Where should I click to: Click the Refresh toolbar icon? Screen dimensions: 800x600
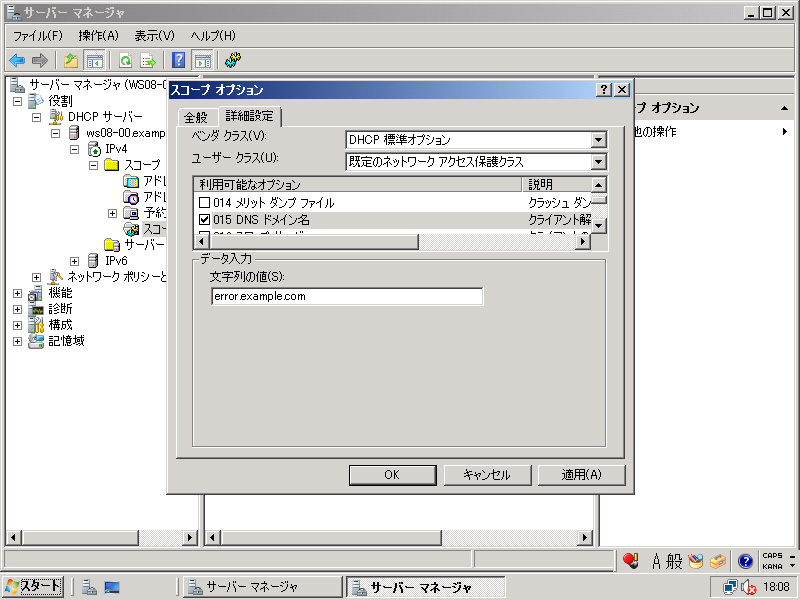(x=126, y=60)
